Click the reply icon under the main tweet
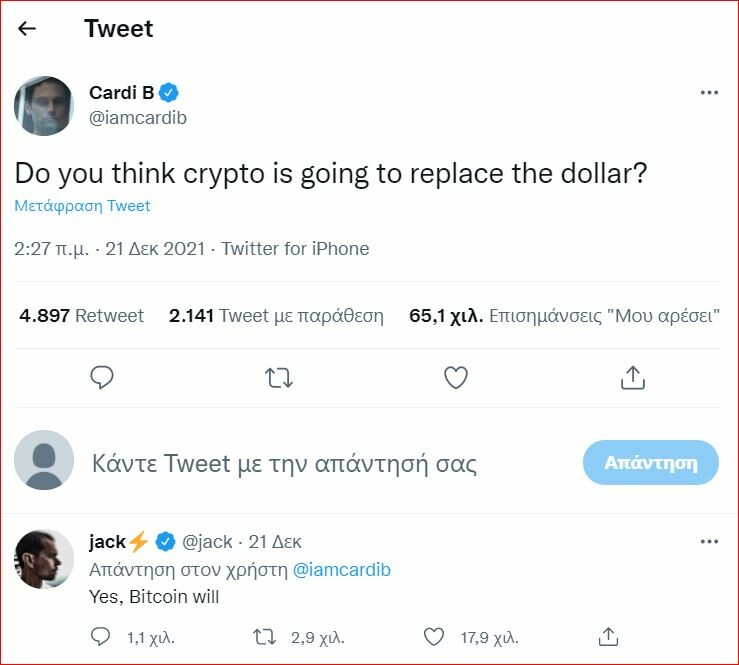This screenshot has height=665, width=739. point(102,377)
